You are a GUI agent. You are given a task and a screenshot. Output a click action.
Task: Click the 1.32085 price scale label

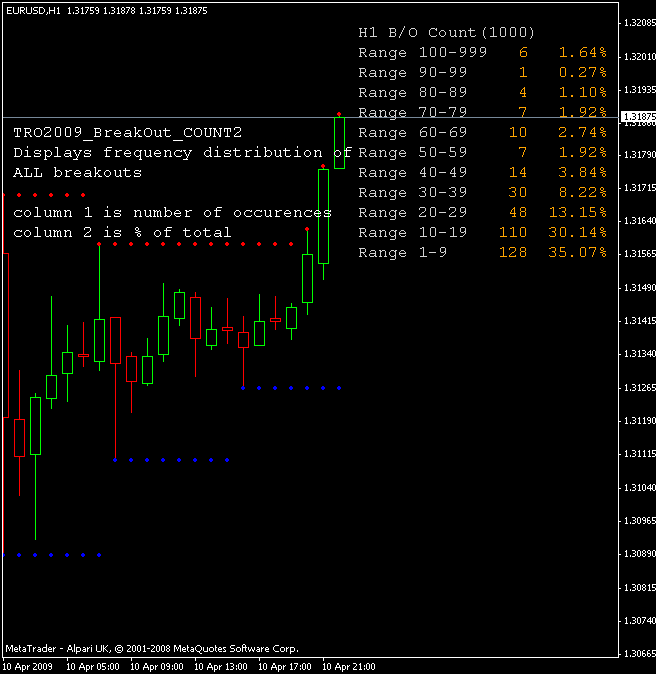pyautogui.click(x=640, y=23)
